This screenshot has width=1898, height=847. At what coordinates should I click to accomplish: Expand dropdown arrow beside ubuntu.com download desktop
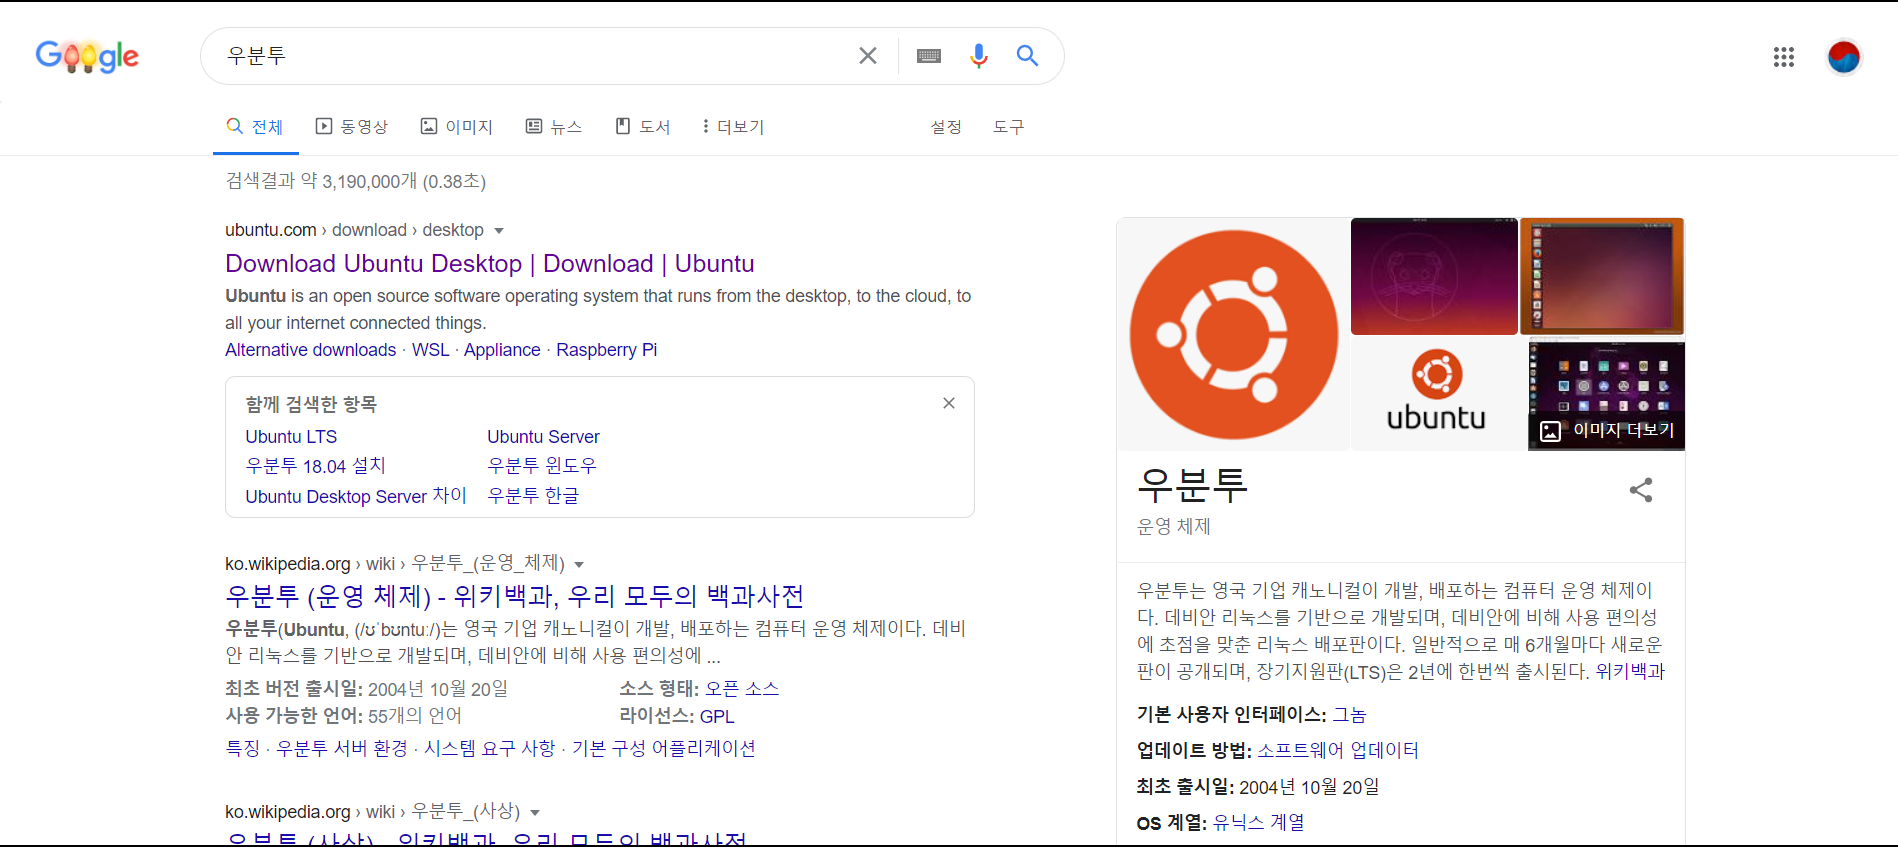click(x=499, y=231)
